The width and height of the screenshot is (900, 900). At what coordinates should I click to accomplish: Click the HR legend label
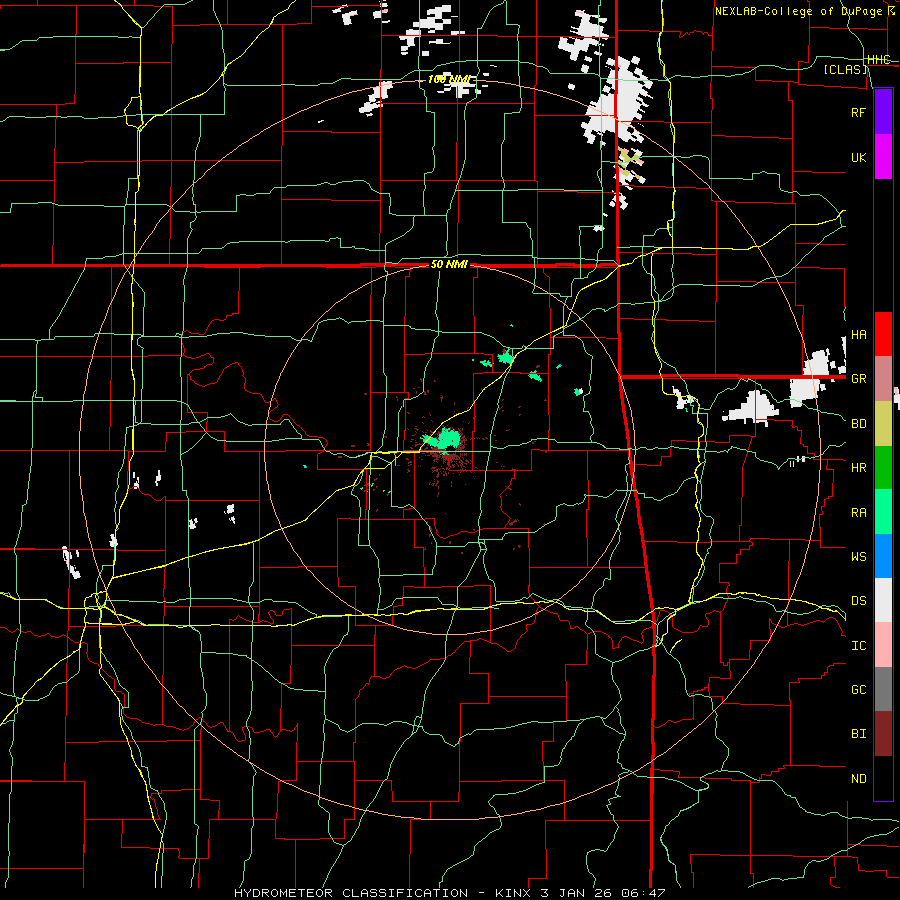click(x=858, y=468)
